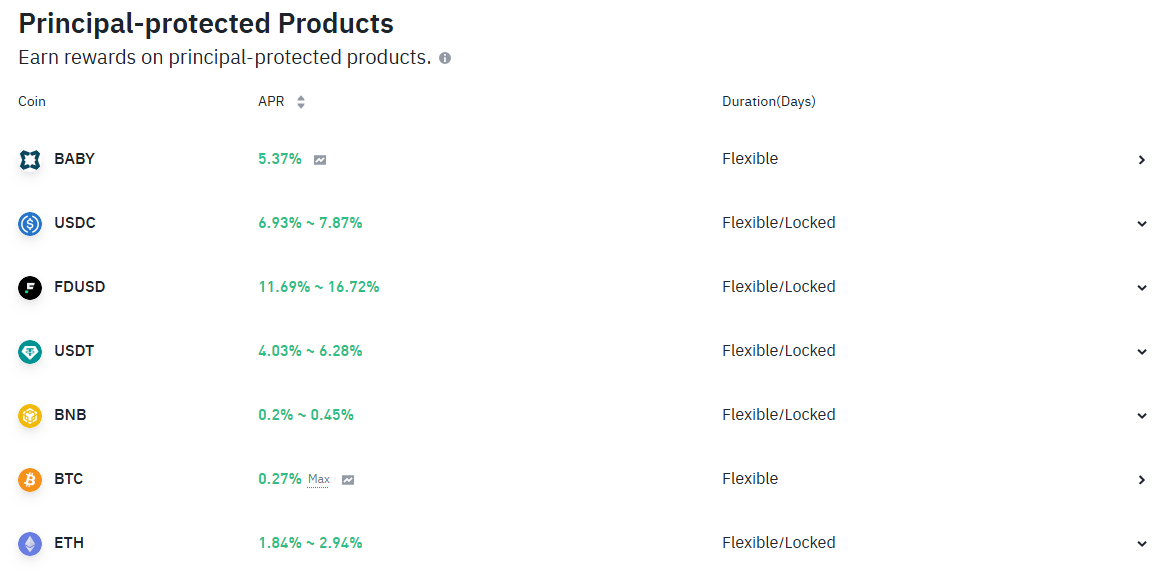Expand the FDUSD row chevron
This screenshot has width=1174, height=575.
click(1142, 288)
